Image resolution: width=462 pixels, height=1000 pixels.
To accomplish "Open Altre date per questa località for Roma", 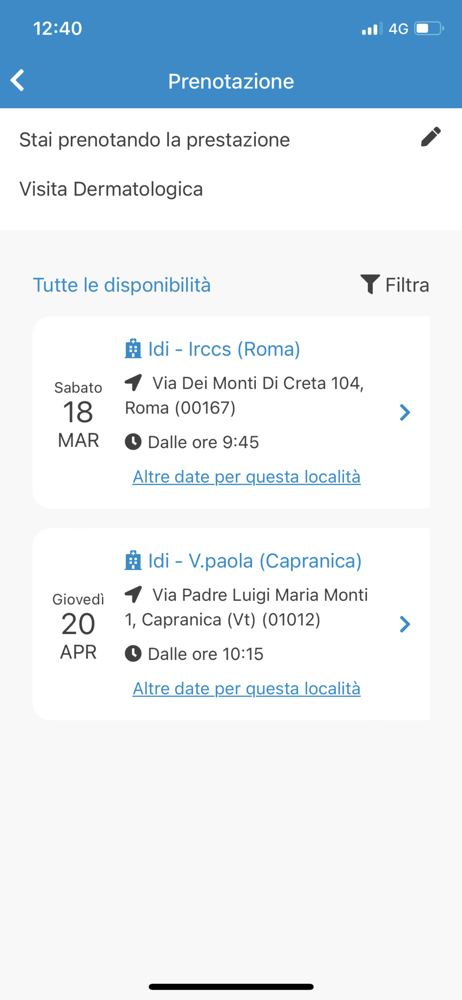I will point(246,477).
